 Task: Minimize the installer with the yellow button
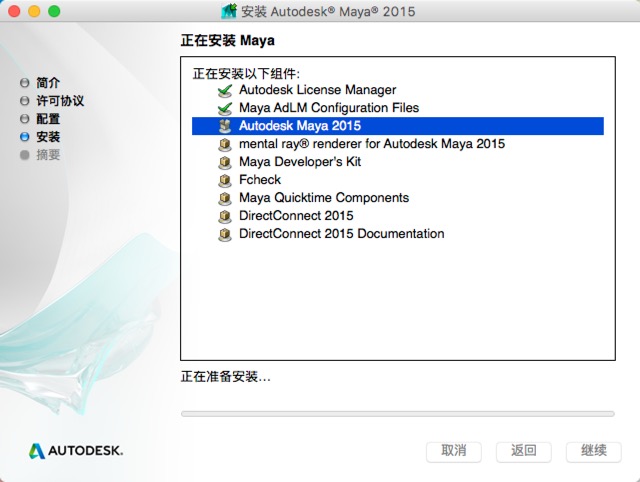pos(34,11)
